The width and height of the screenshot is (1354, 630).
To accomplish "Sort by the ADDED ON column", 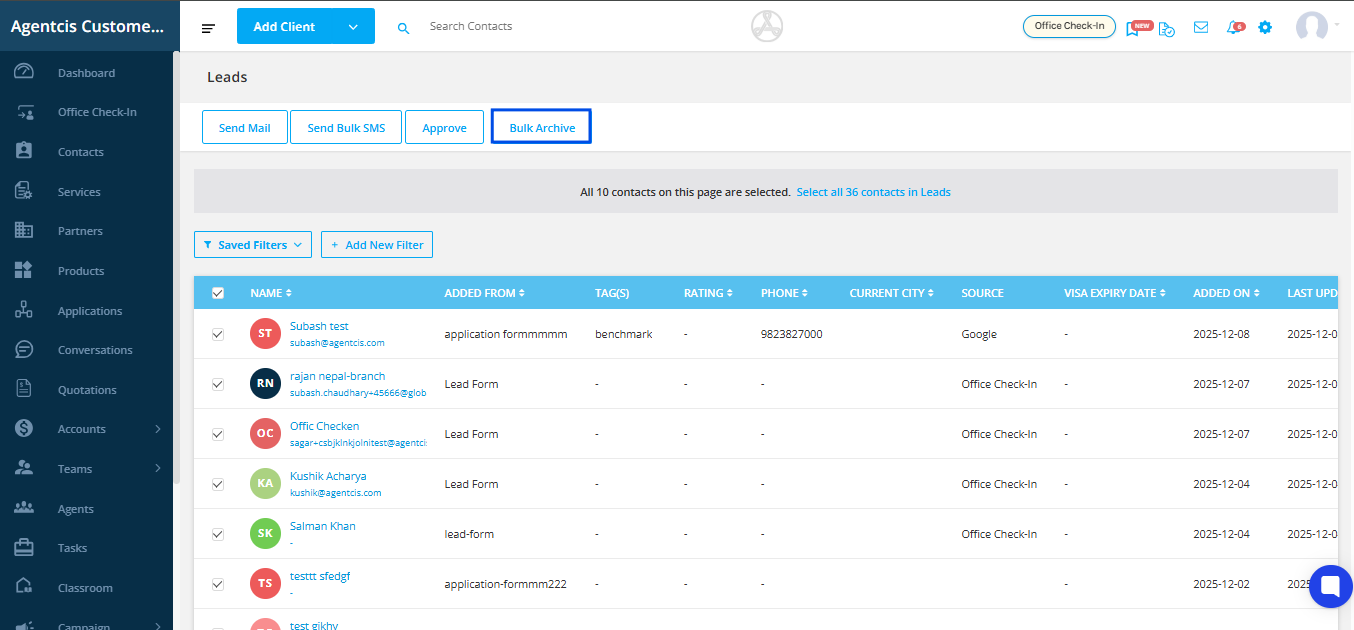I will 1226,293.
